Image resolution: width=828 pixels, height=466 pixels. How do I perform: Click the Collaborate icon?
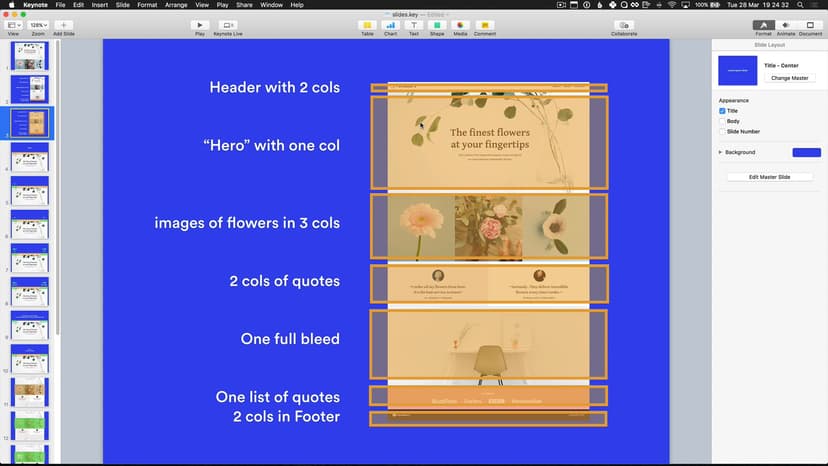[x=623, y=24]
